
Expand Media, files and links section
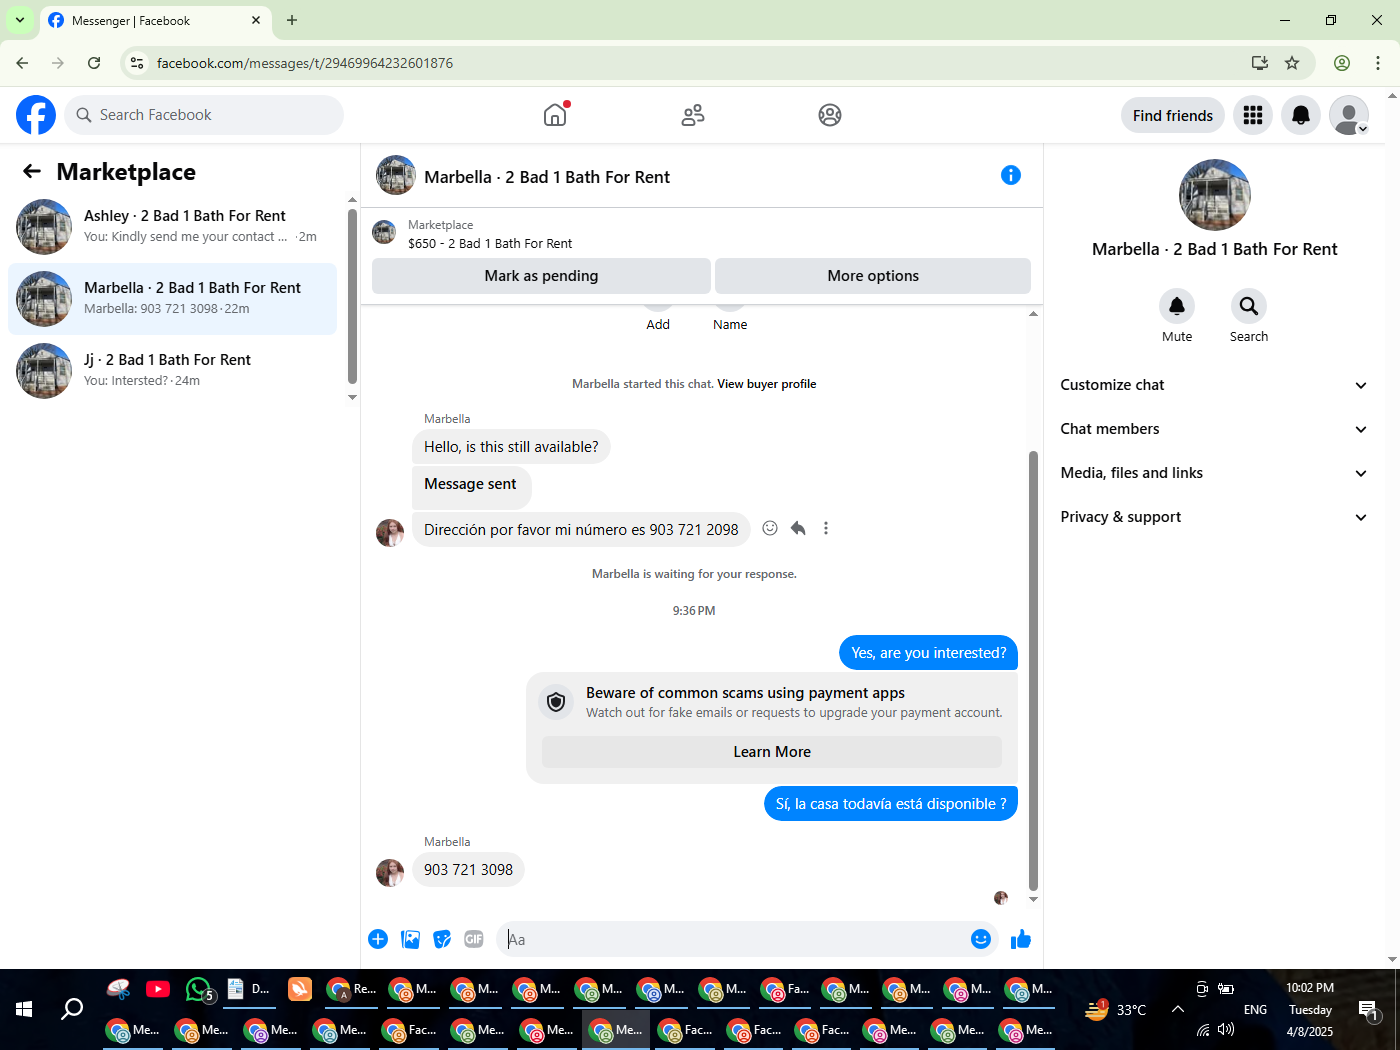click(x=1214, y=473)
